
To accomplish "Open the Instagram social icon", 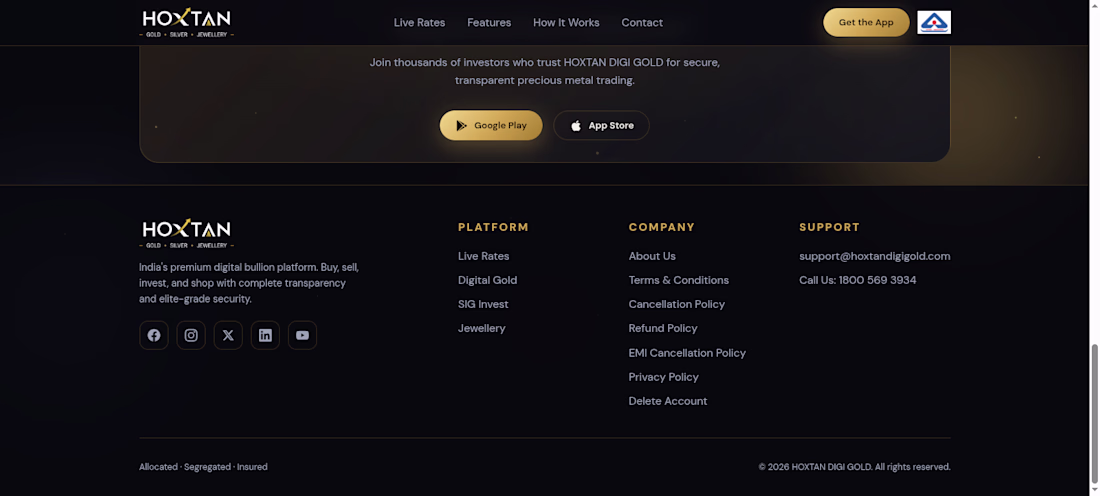I will pyautogui.click(x=191, y=335).
